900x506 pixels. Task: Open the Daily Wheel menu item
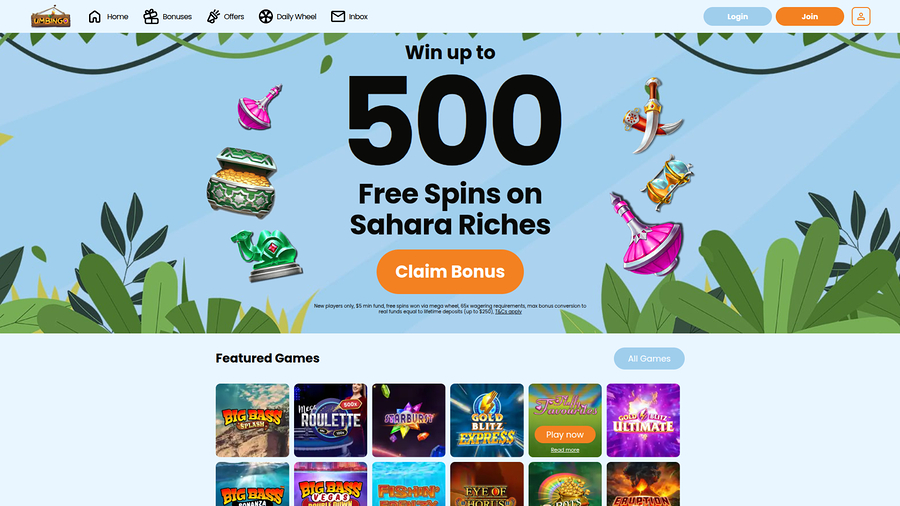pos(288,17)
